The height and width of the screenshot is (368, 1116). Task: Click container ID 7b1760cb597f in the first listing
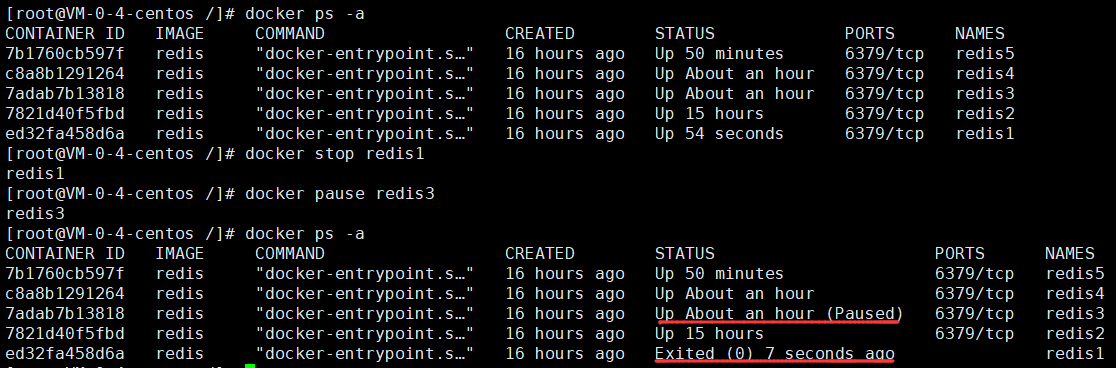[64, 53]
